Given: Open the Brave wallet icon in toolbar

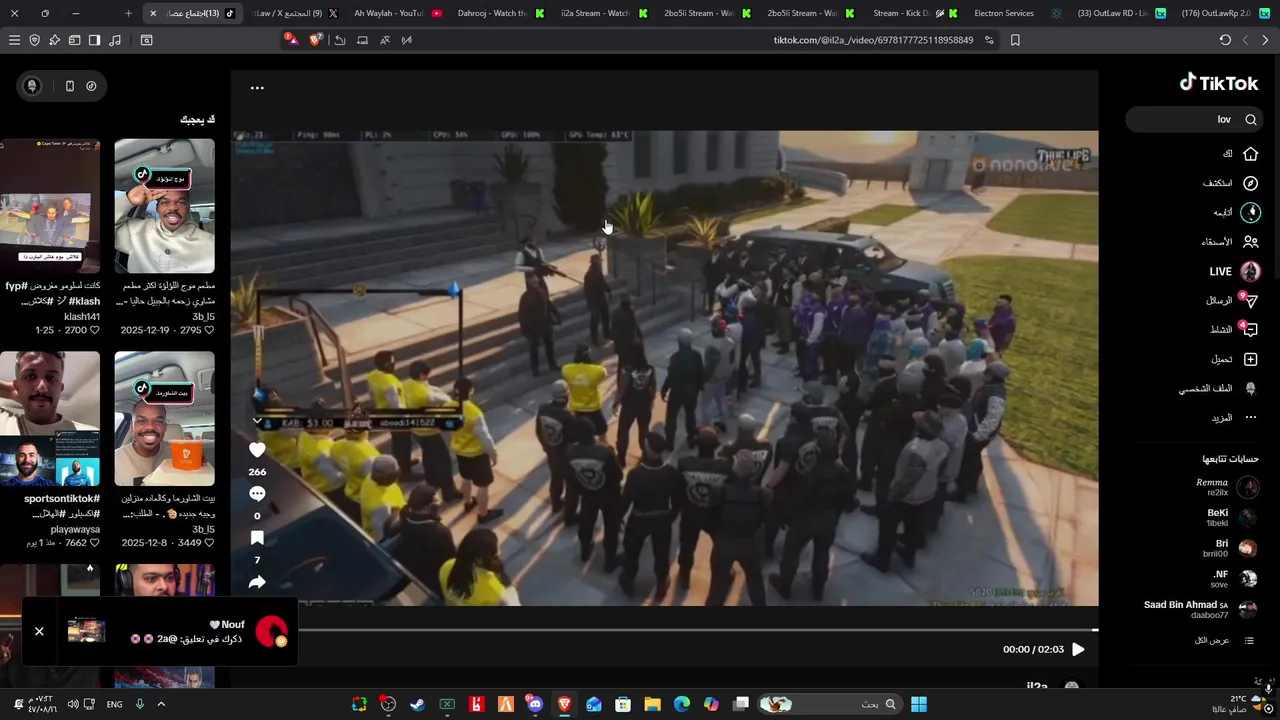Looking at the screenshot, I should pyautogui.click(x=74, y=40).
